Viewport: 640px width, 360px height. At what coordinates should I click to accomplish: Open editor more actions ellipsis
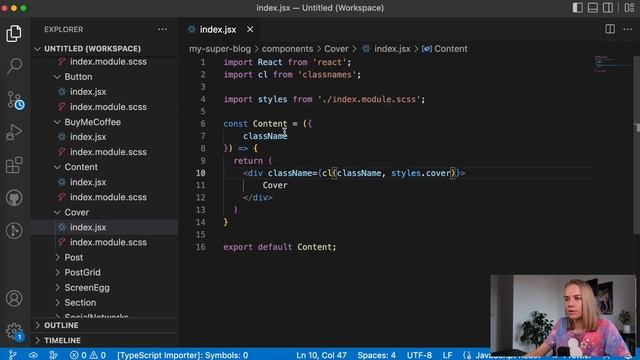point(627,29)
